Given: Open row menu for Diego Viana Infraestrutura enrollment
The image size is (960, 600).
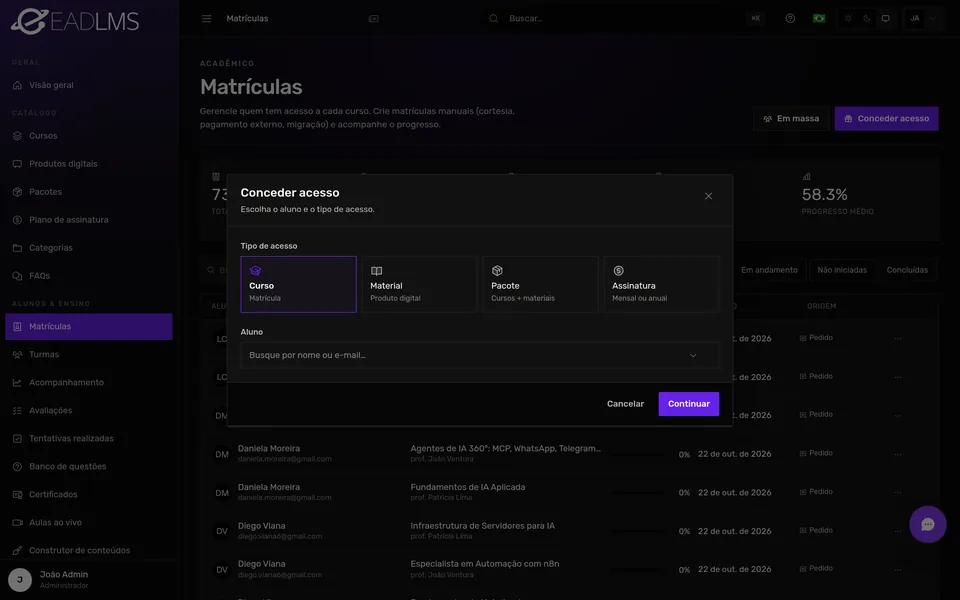Looking at the screenshot, I should click(898, 531).
